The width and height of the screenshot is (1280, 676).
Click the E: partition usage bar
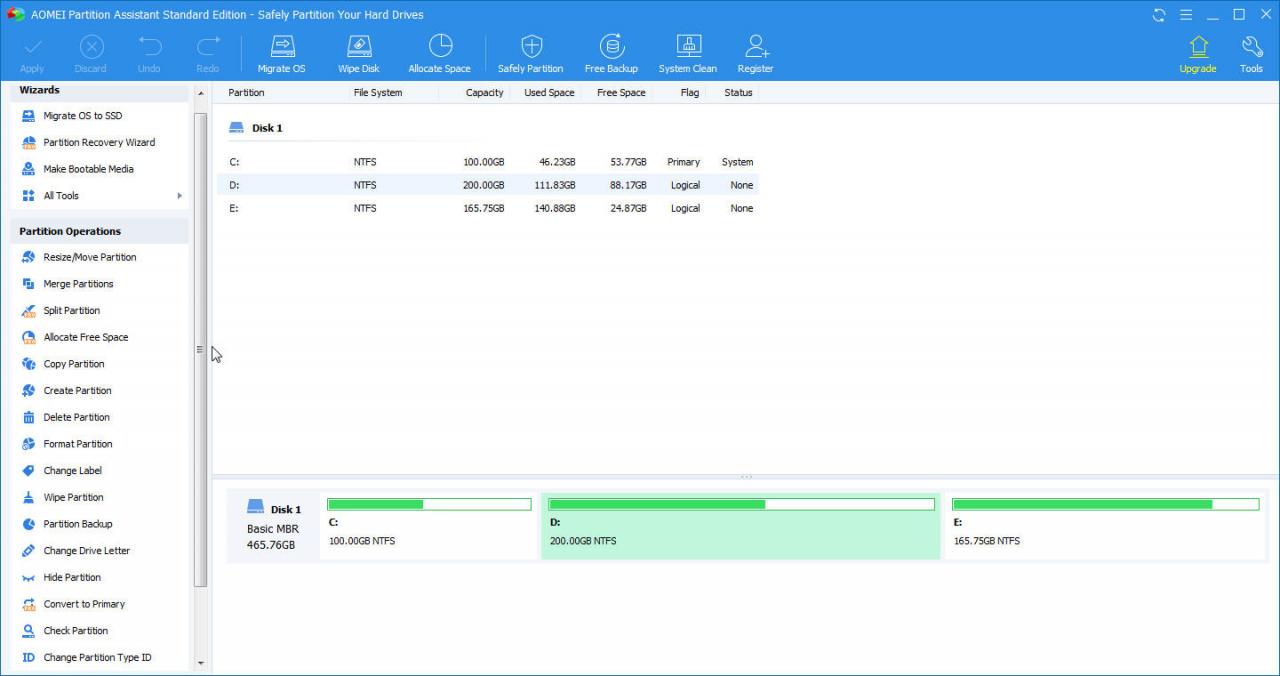click(1105, 504)
